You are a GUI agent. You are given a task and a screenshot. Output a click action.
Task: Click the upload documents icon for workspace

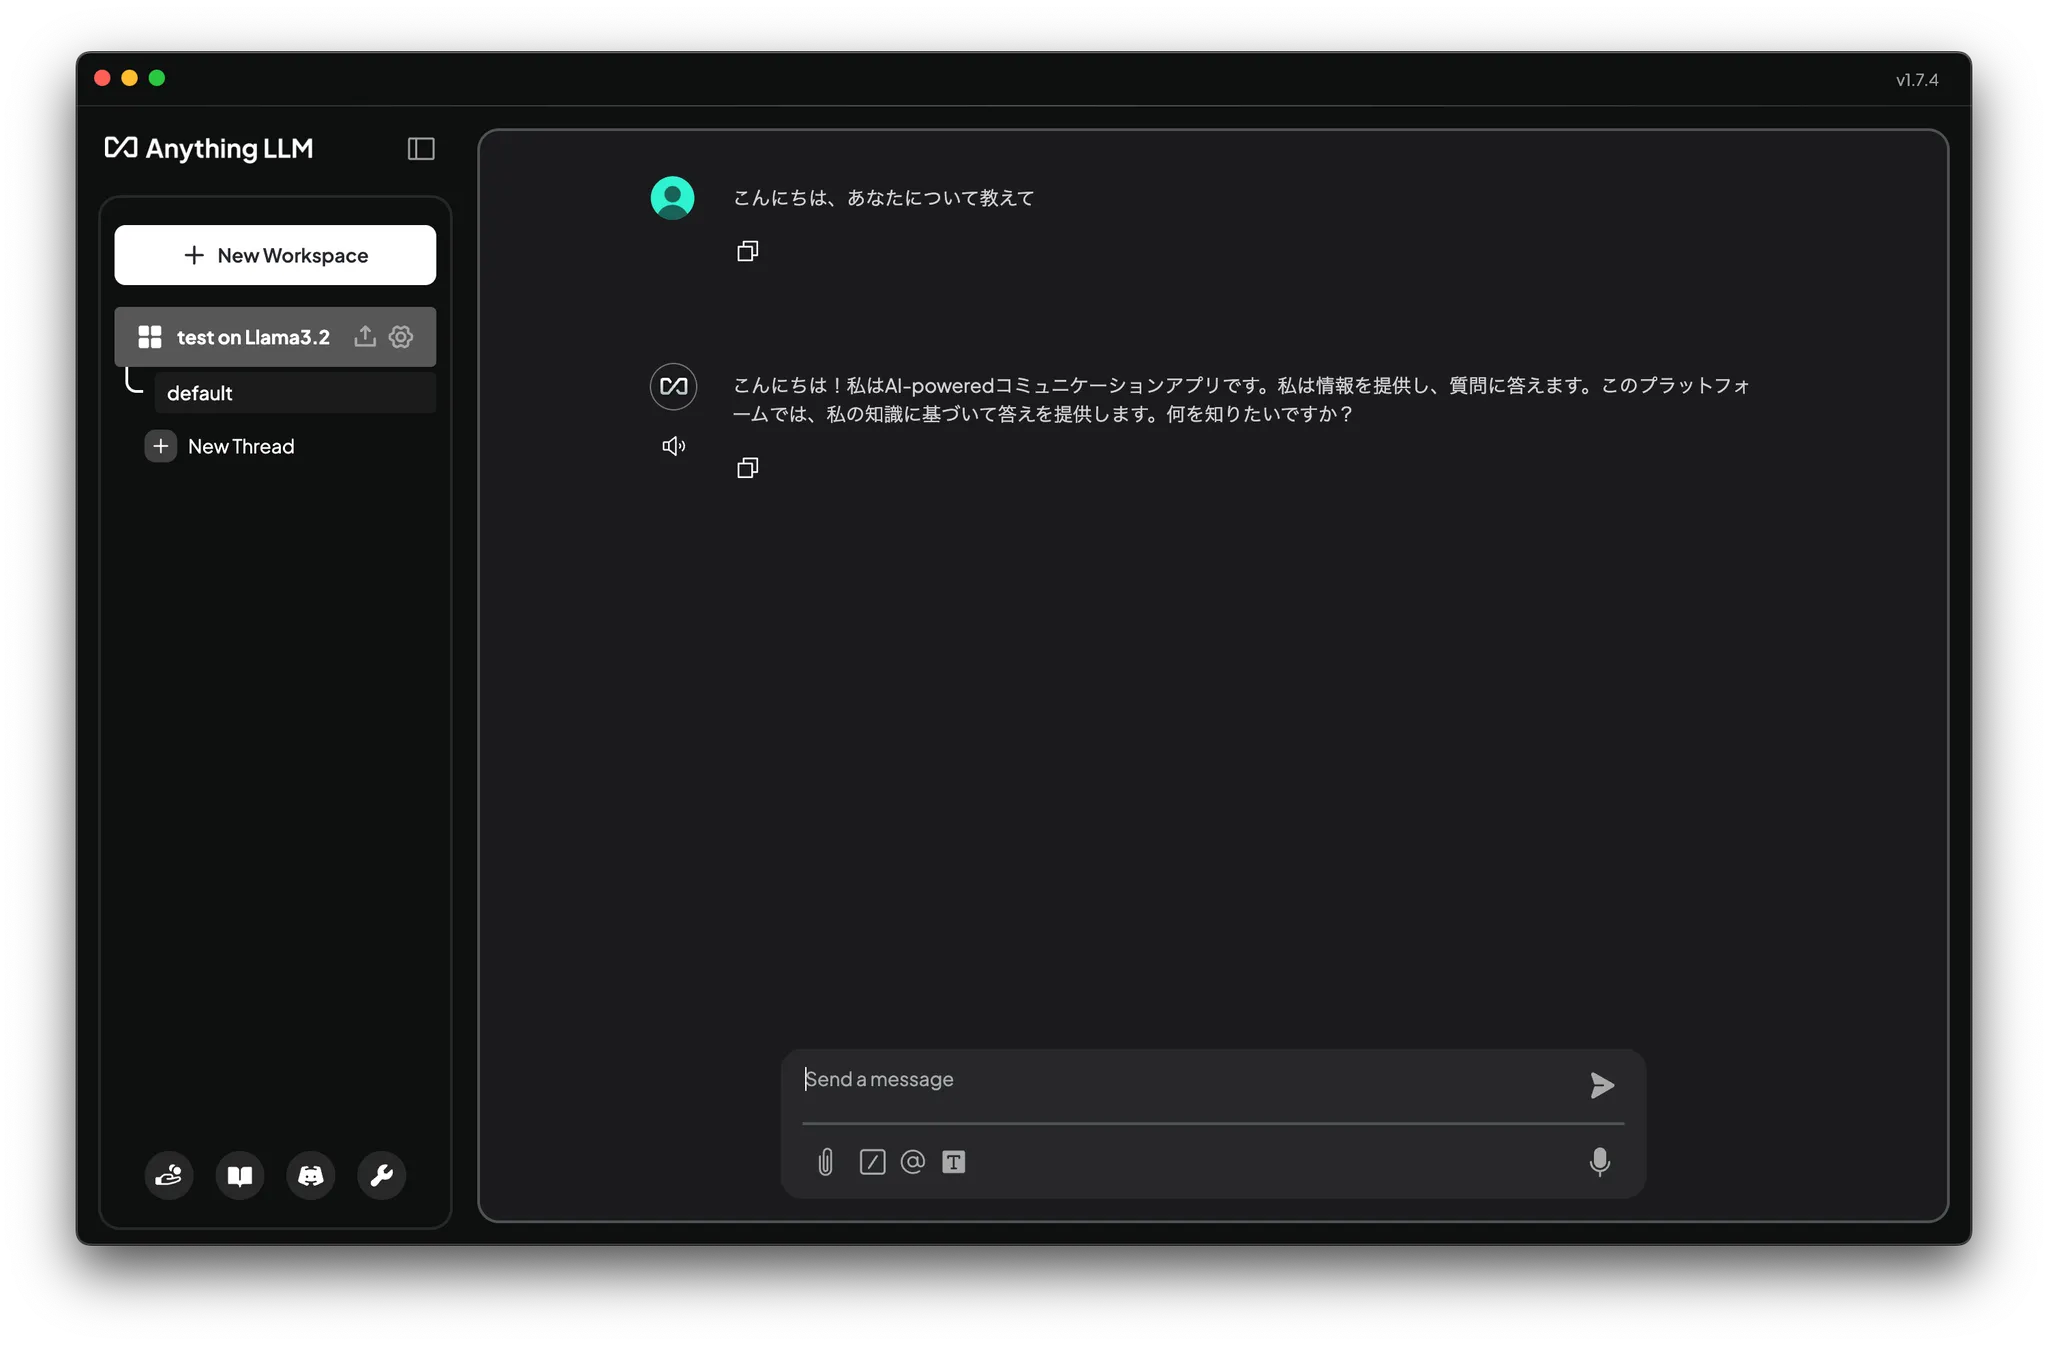click(365, 337)
